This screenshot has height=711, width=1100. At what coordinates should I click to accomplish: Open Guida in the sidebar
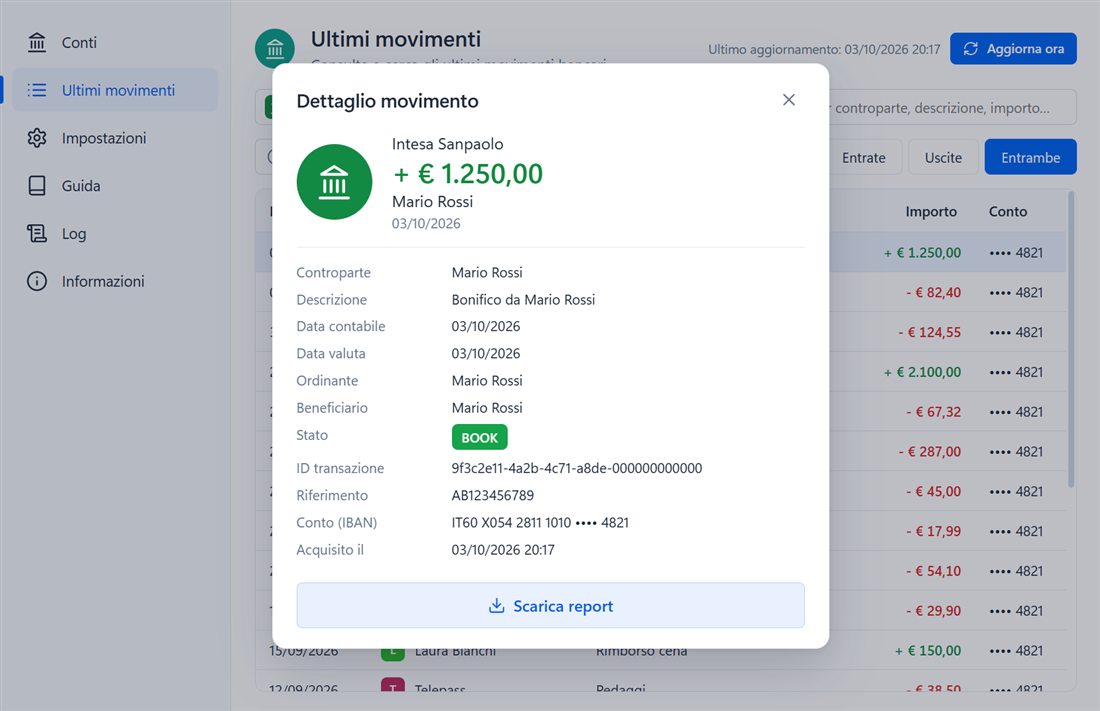click(115, 186)
